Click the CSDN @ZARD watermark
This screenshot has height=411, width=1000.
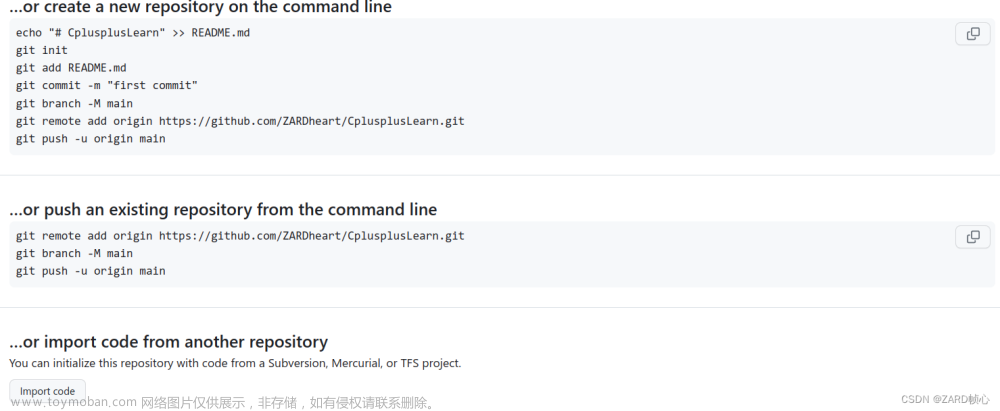(x=945, y=400)
